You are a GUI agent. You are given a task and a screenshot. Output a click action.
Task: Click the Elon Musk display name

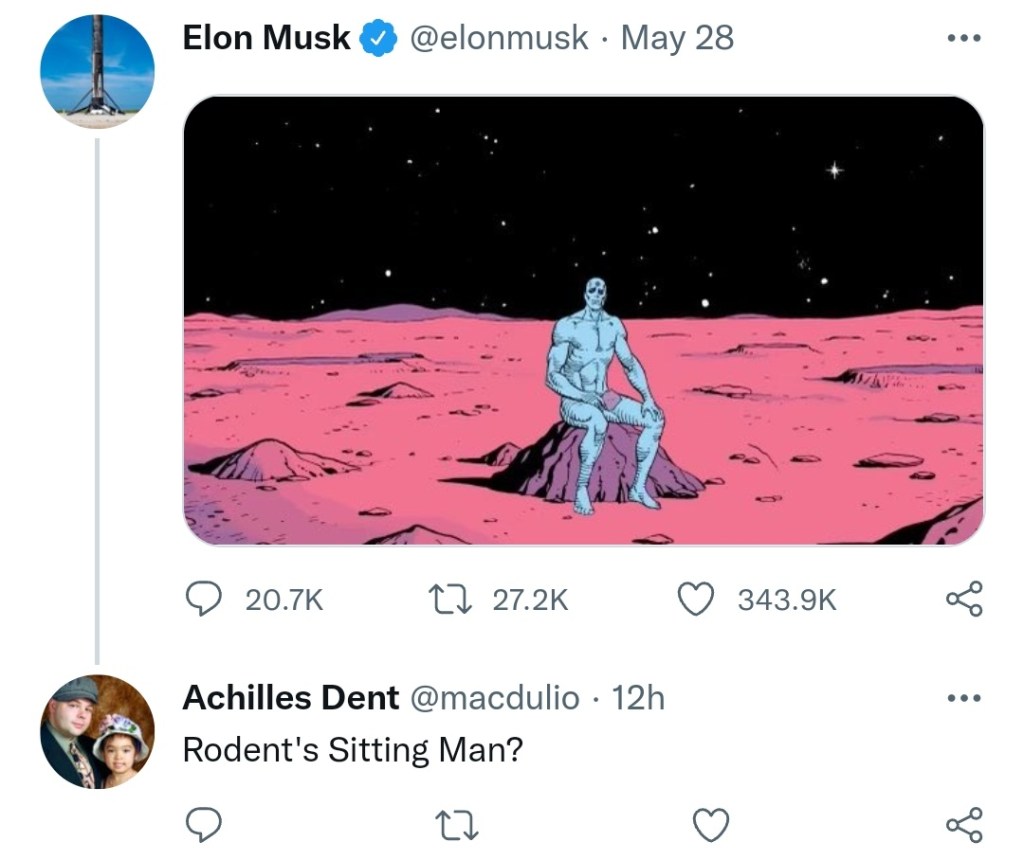tap(266, 38)
